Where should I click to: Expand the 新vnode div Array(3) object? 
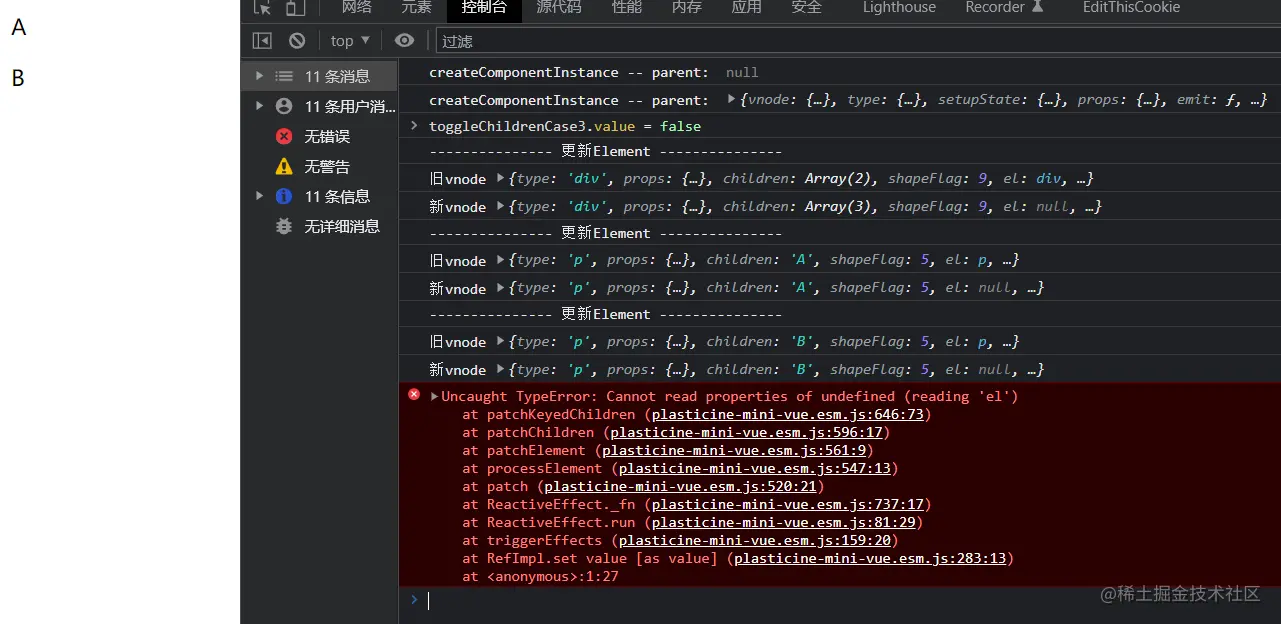point(500,206)
